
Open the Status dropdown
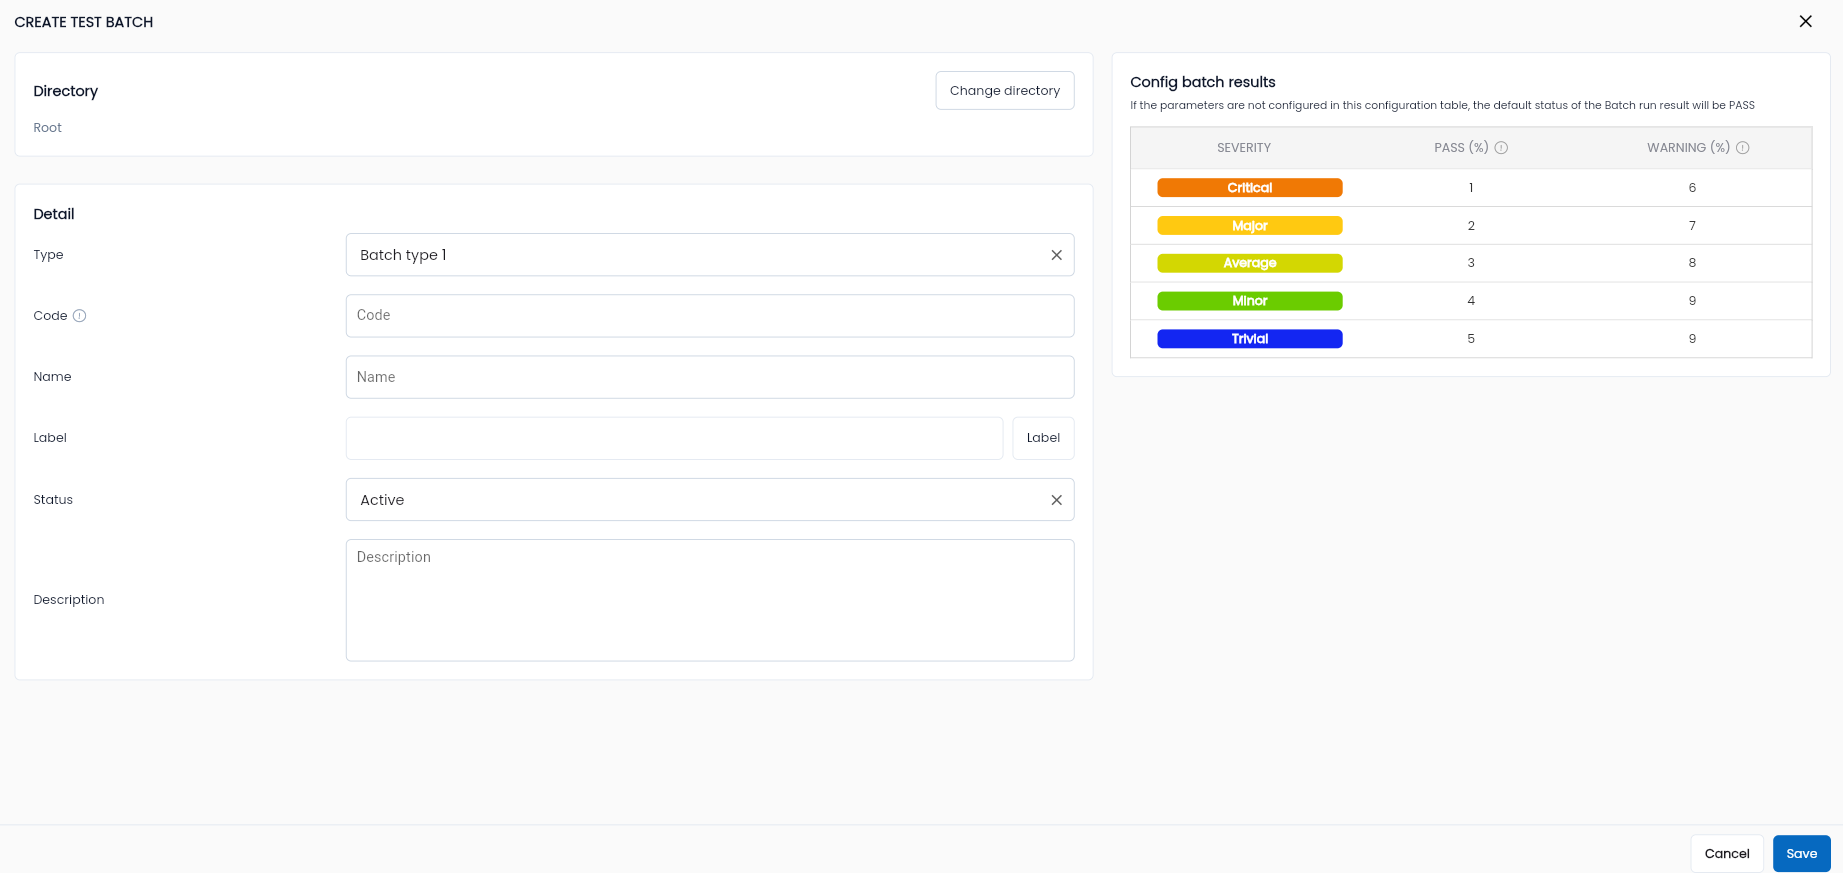click(x=710, y=500)
